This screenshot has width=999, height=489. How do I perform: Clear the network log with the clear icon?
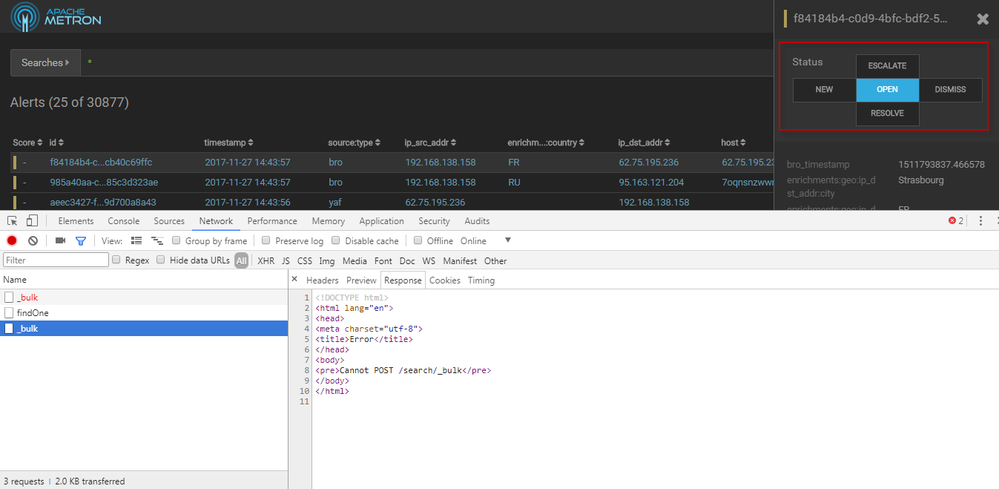point(33,241)
